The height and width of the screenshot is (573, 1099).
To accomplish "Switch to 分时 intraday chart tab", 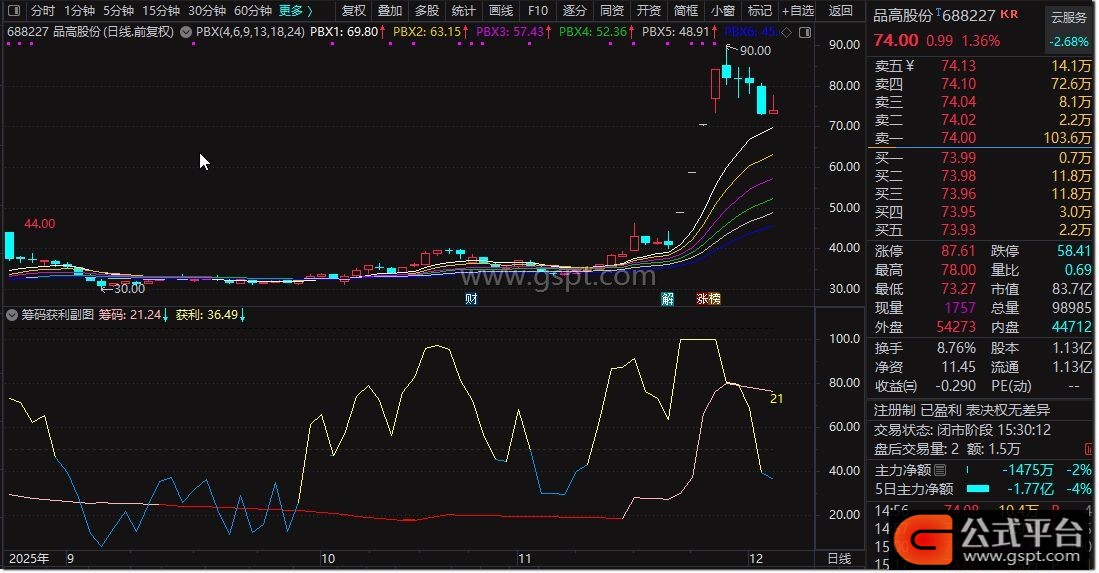I will pos(42,11).
